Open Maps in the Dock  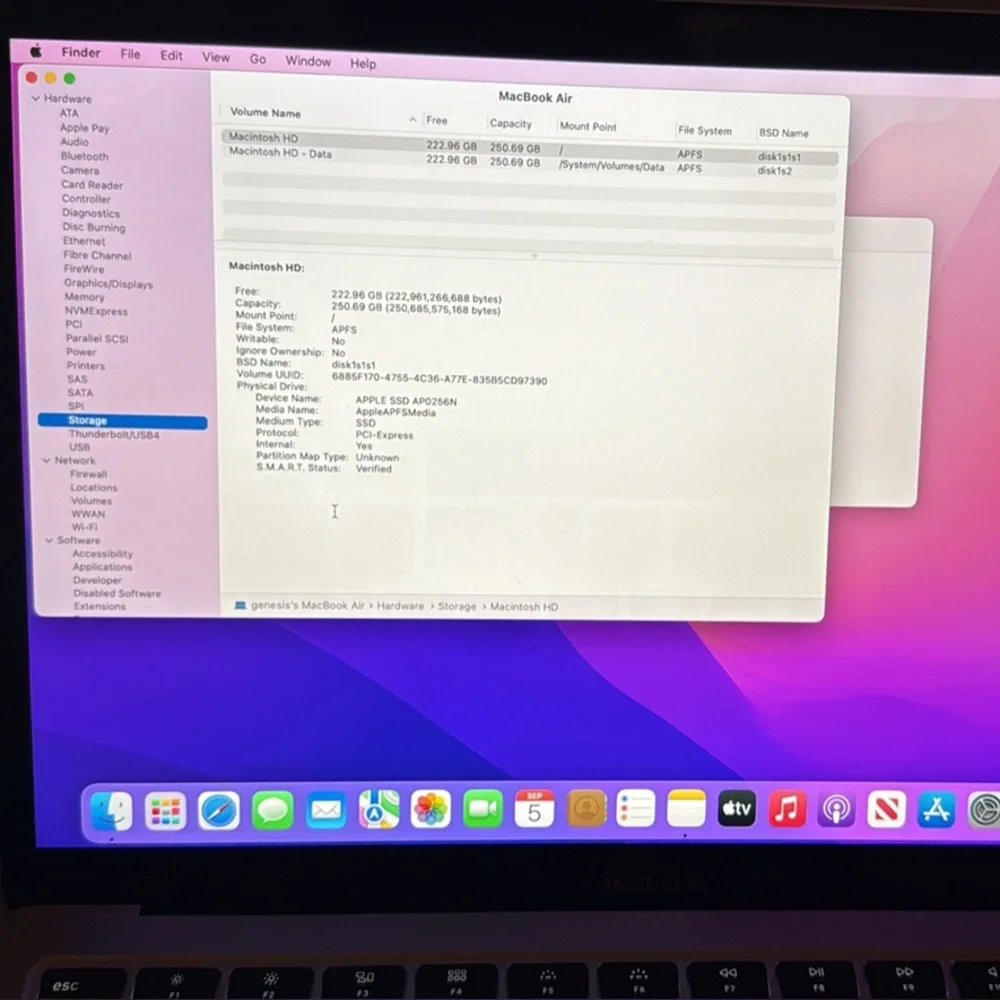point(379,810)
